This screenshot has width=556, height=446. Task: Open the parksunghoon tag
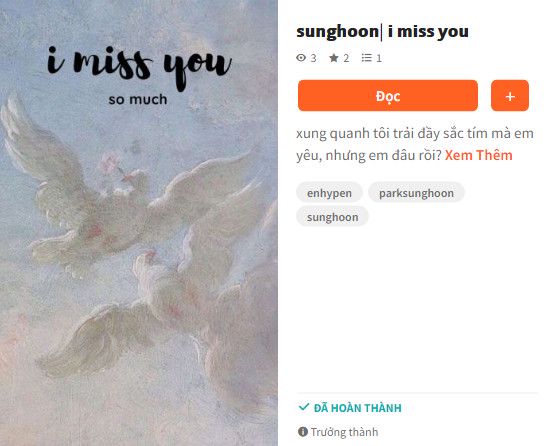point(416,193)
